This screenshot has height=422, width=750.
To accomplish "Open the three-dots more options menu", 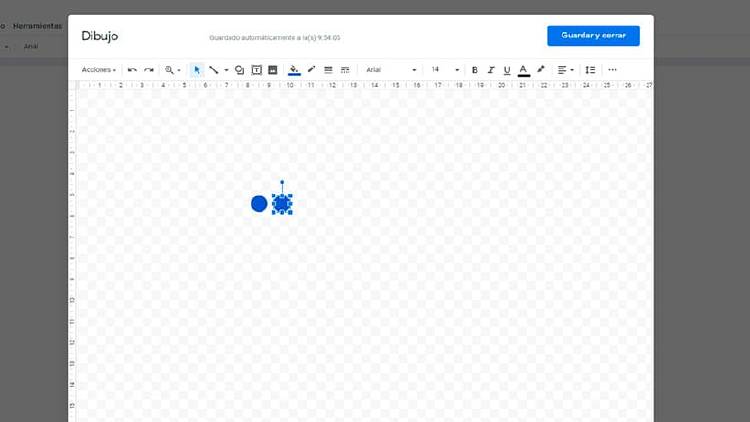I will pyautogui.click(x=612, y=70).
